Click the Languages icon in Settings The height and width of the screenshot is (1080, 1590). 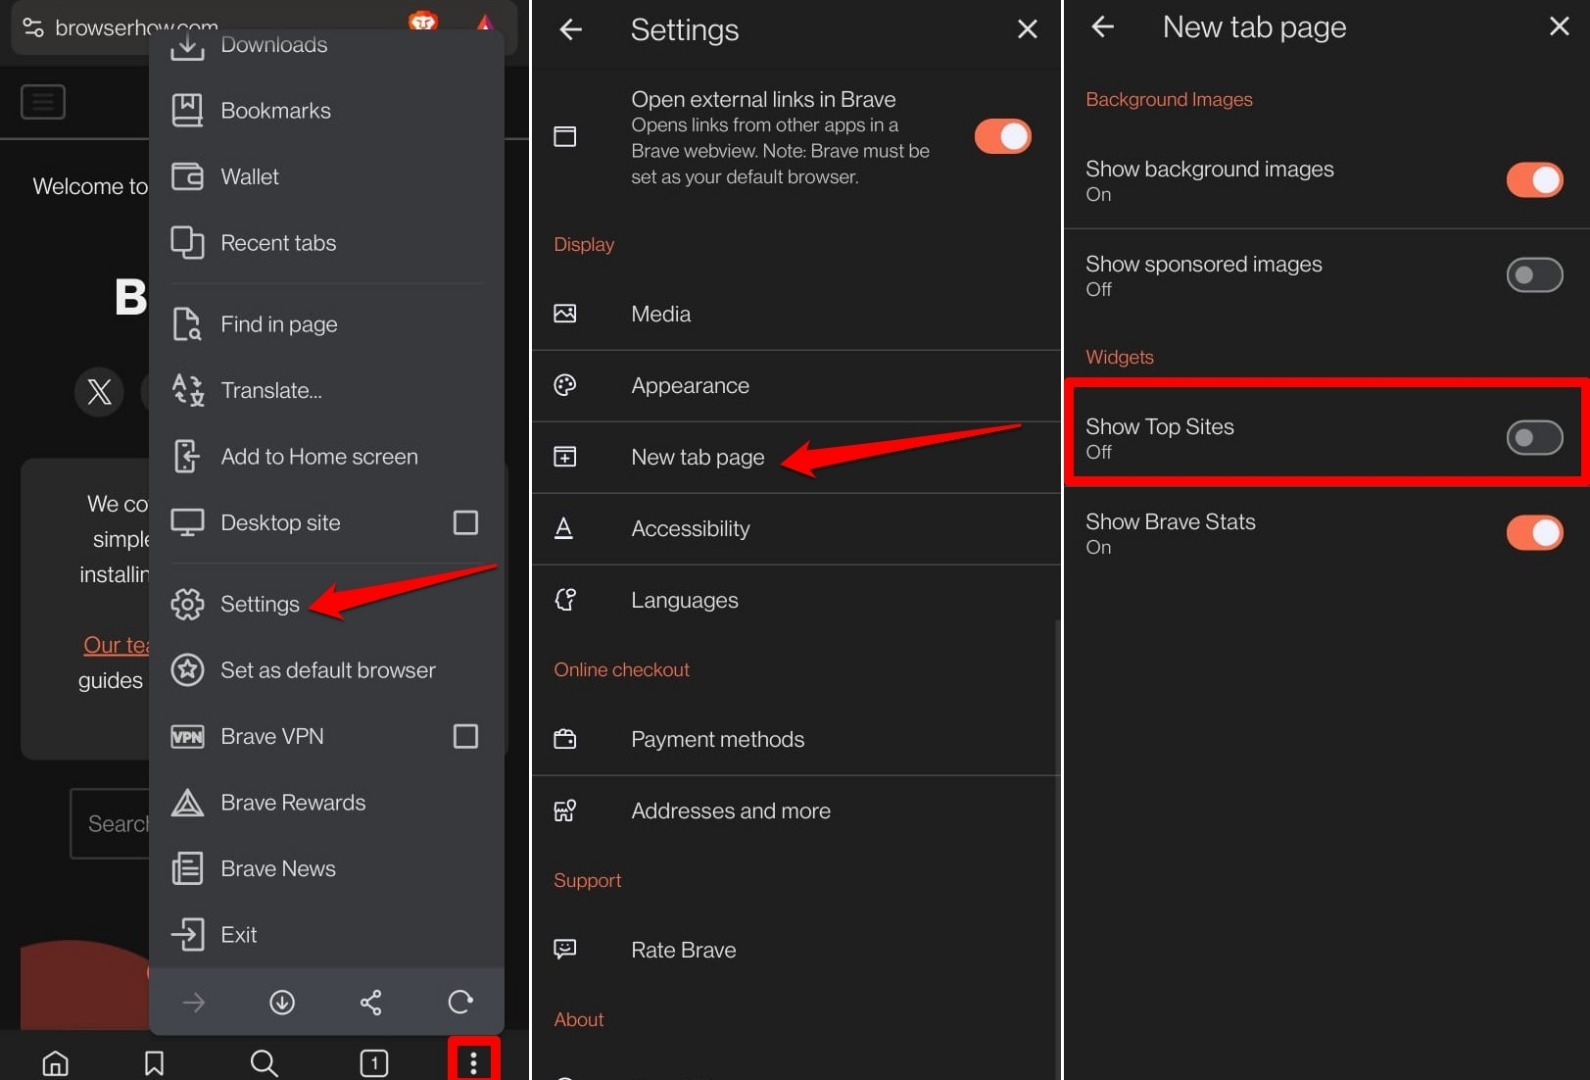click(565, 599)
